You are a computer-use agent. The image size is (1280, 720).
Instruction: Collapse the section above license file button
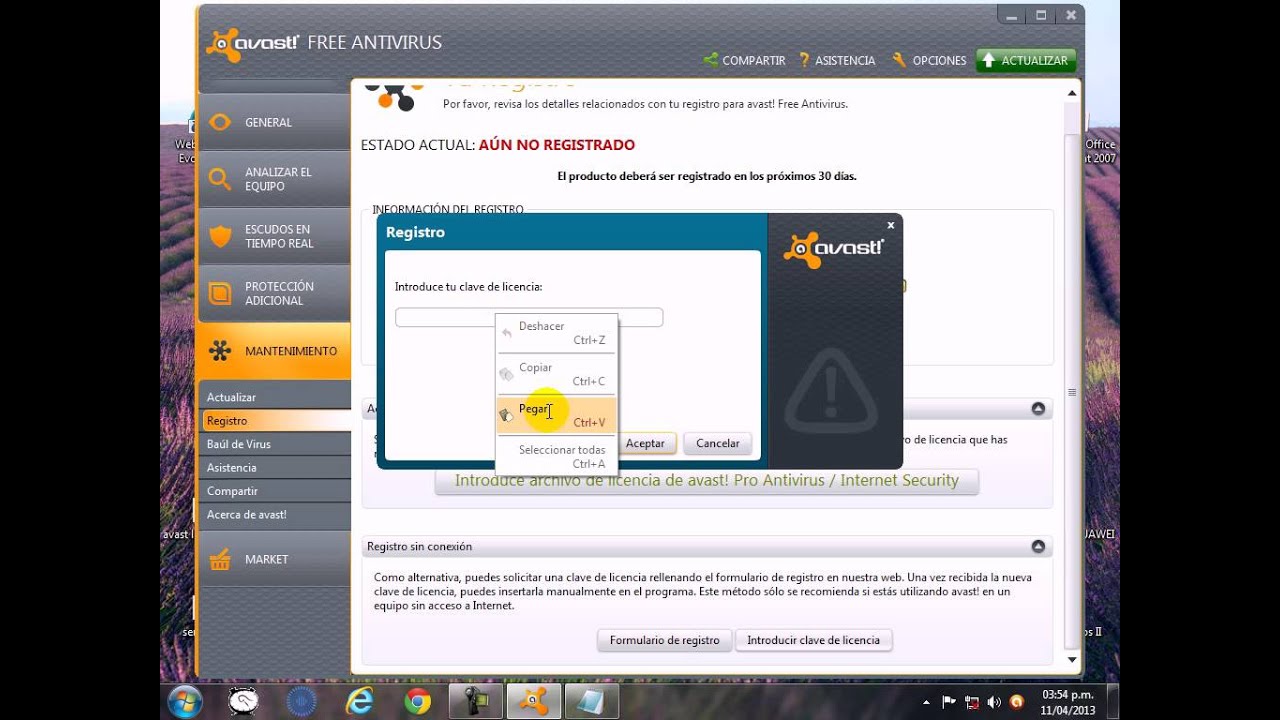click(x=1038, y=408)
